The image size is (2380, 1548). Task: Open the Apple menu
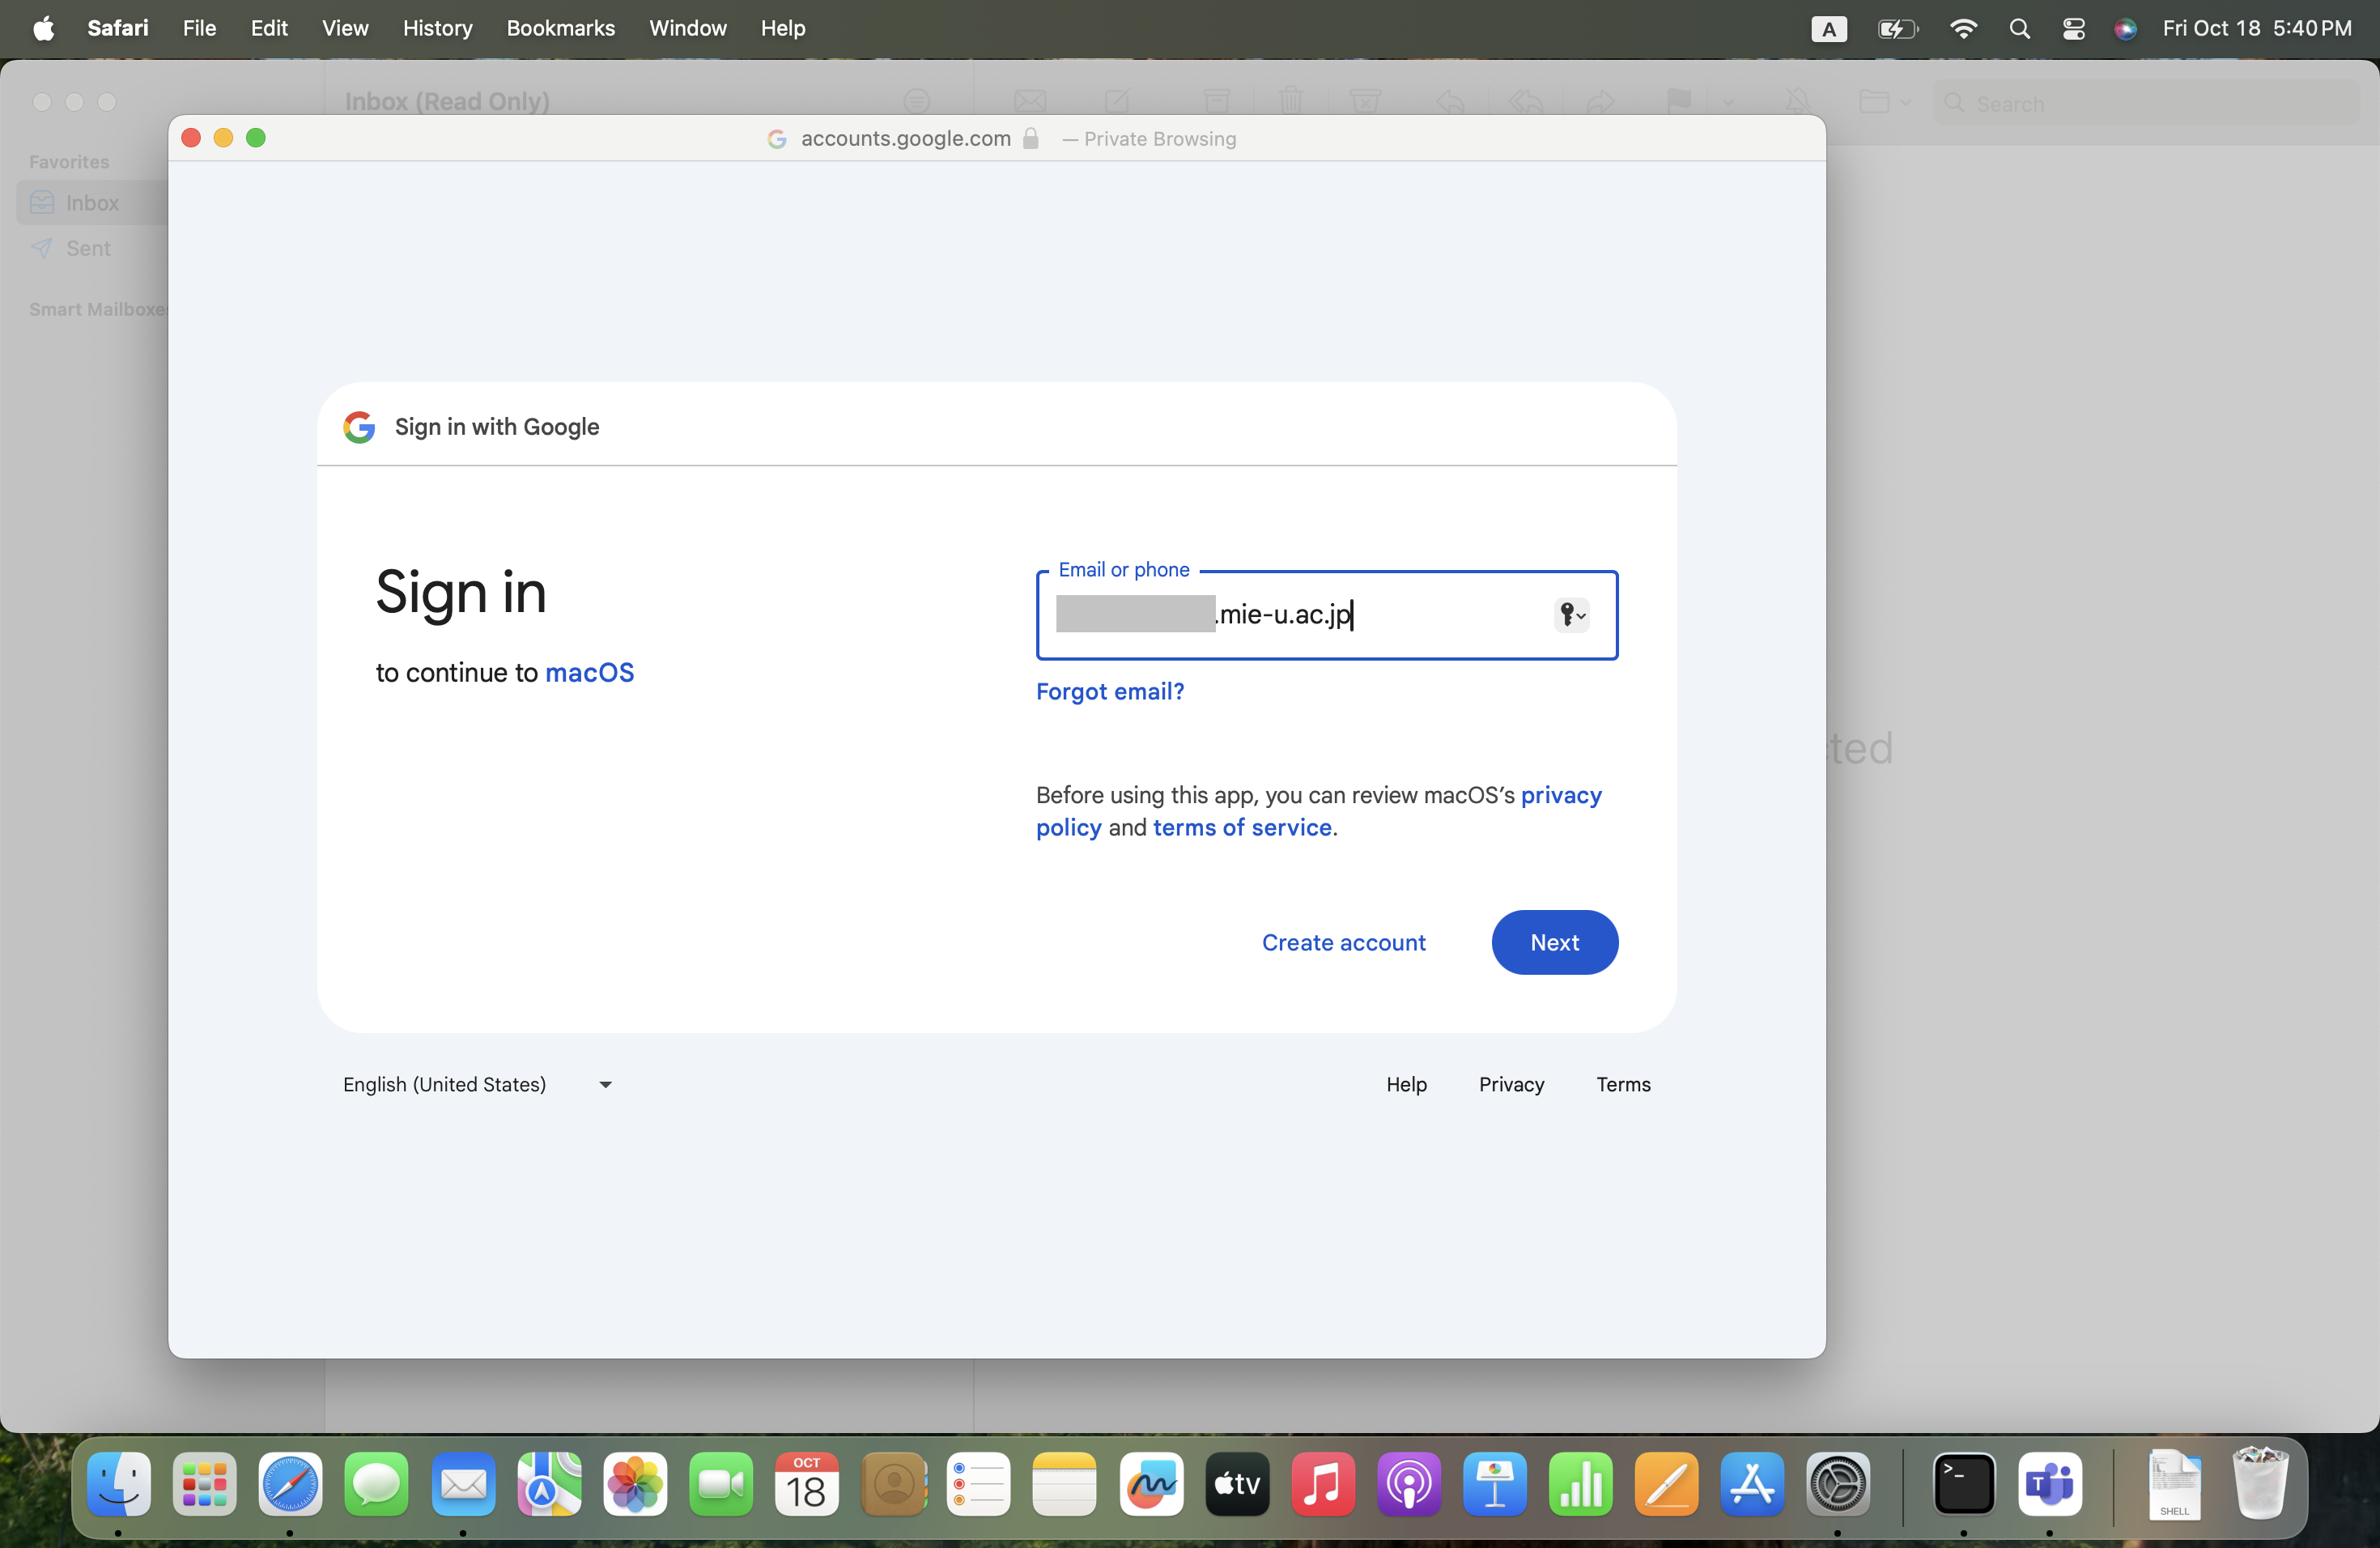pyautogui.click(x=43, y=28)
